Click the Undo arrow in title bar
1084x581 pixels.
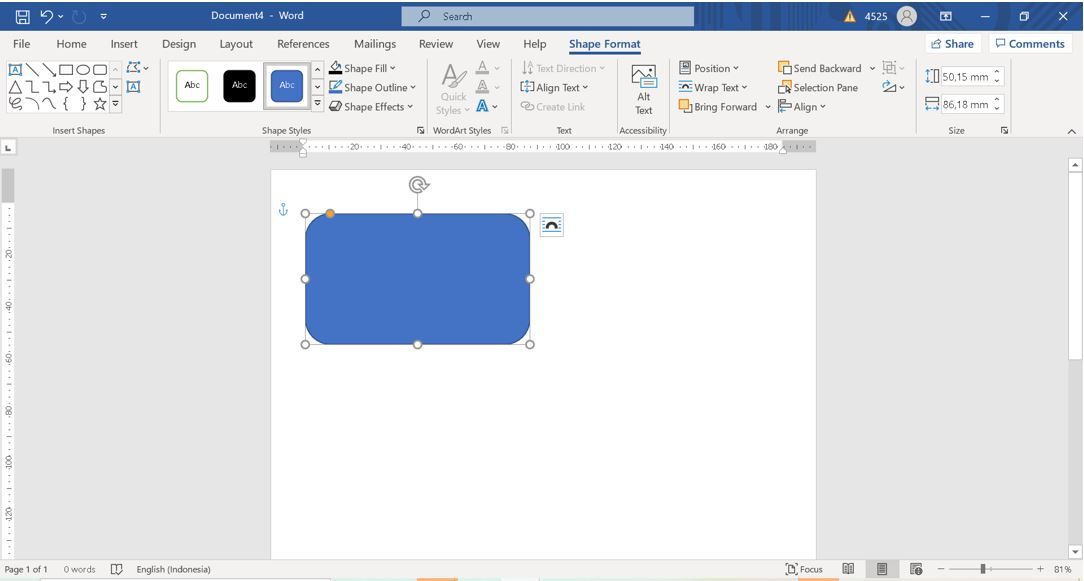[46, 16]
